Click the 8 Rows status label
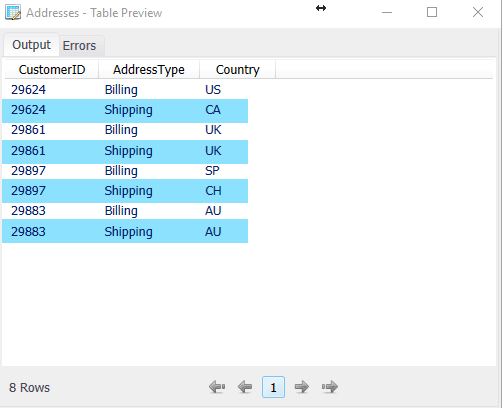Viewport: 502px width, 408px height. 29,388
